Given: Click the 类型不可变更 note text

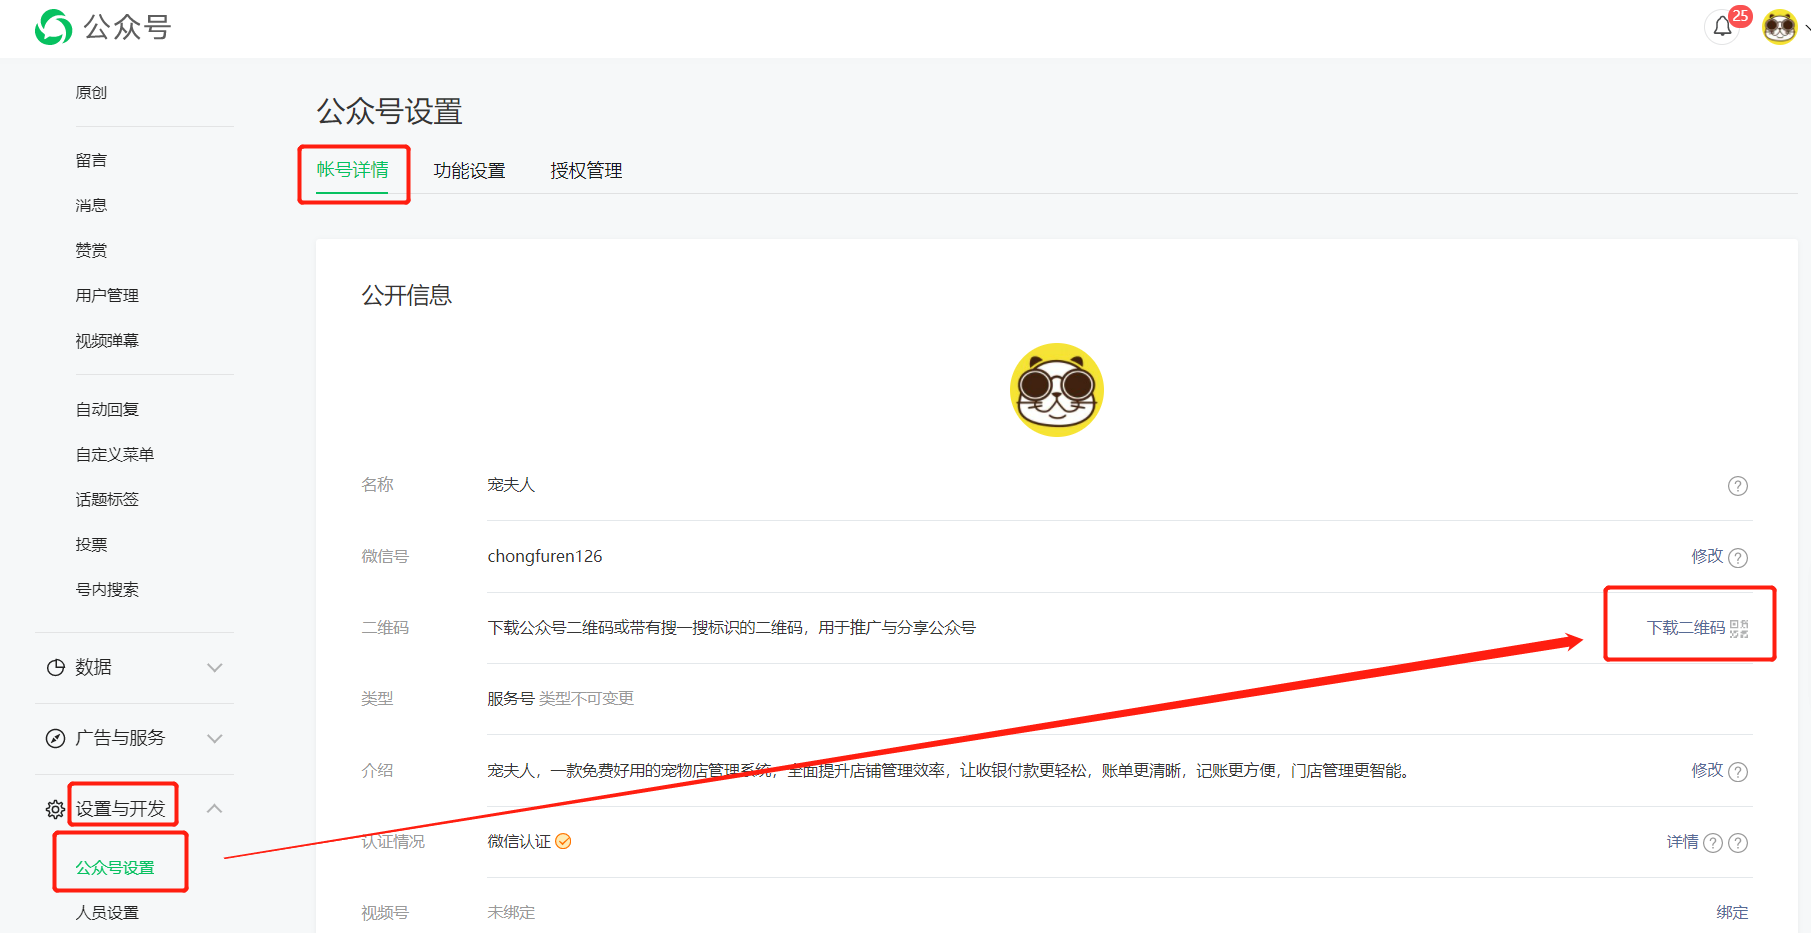Looking at the screenshot, I should tap(586, 698).
